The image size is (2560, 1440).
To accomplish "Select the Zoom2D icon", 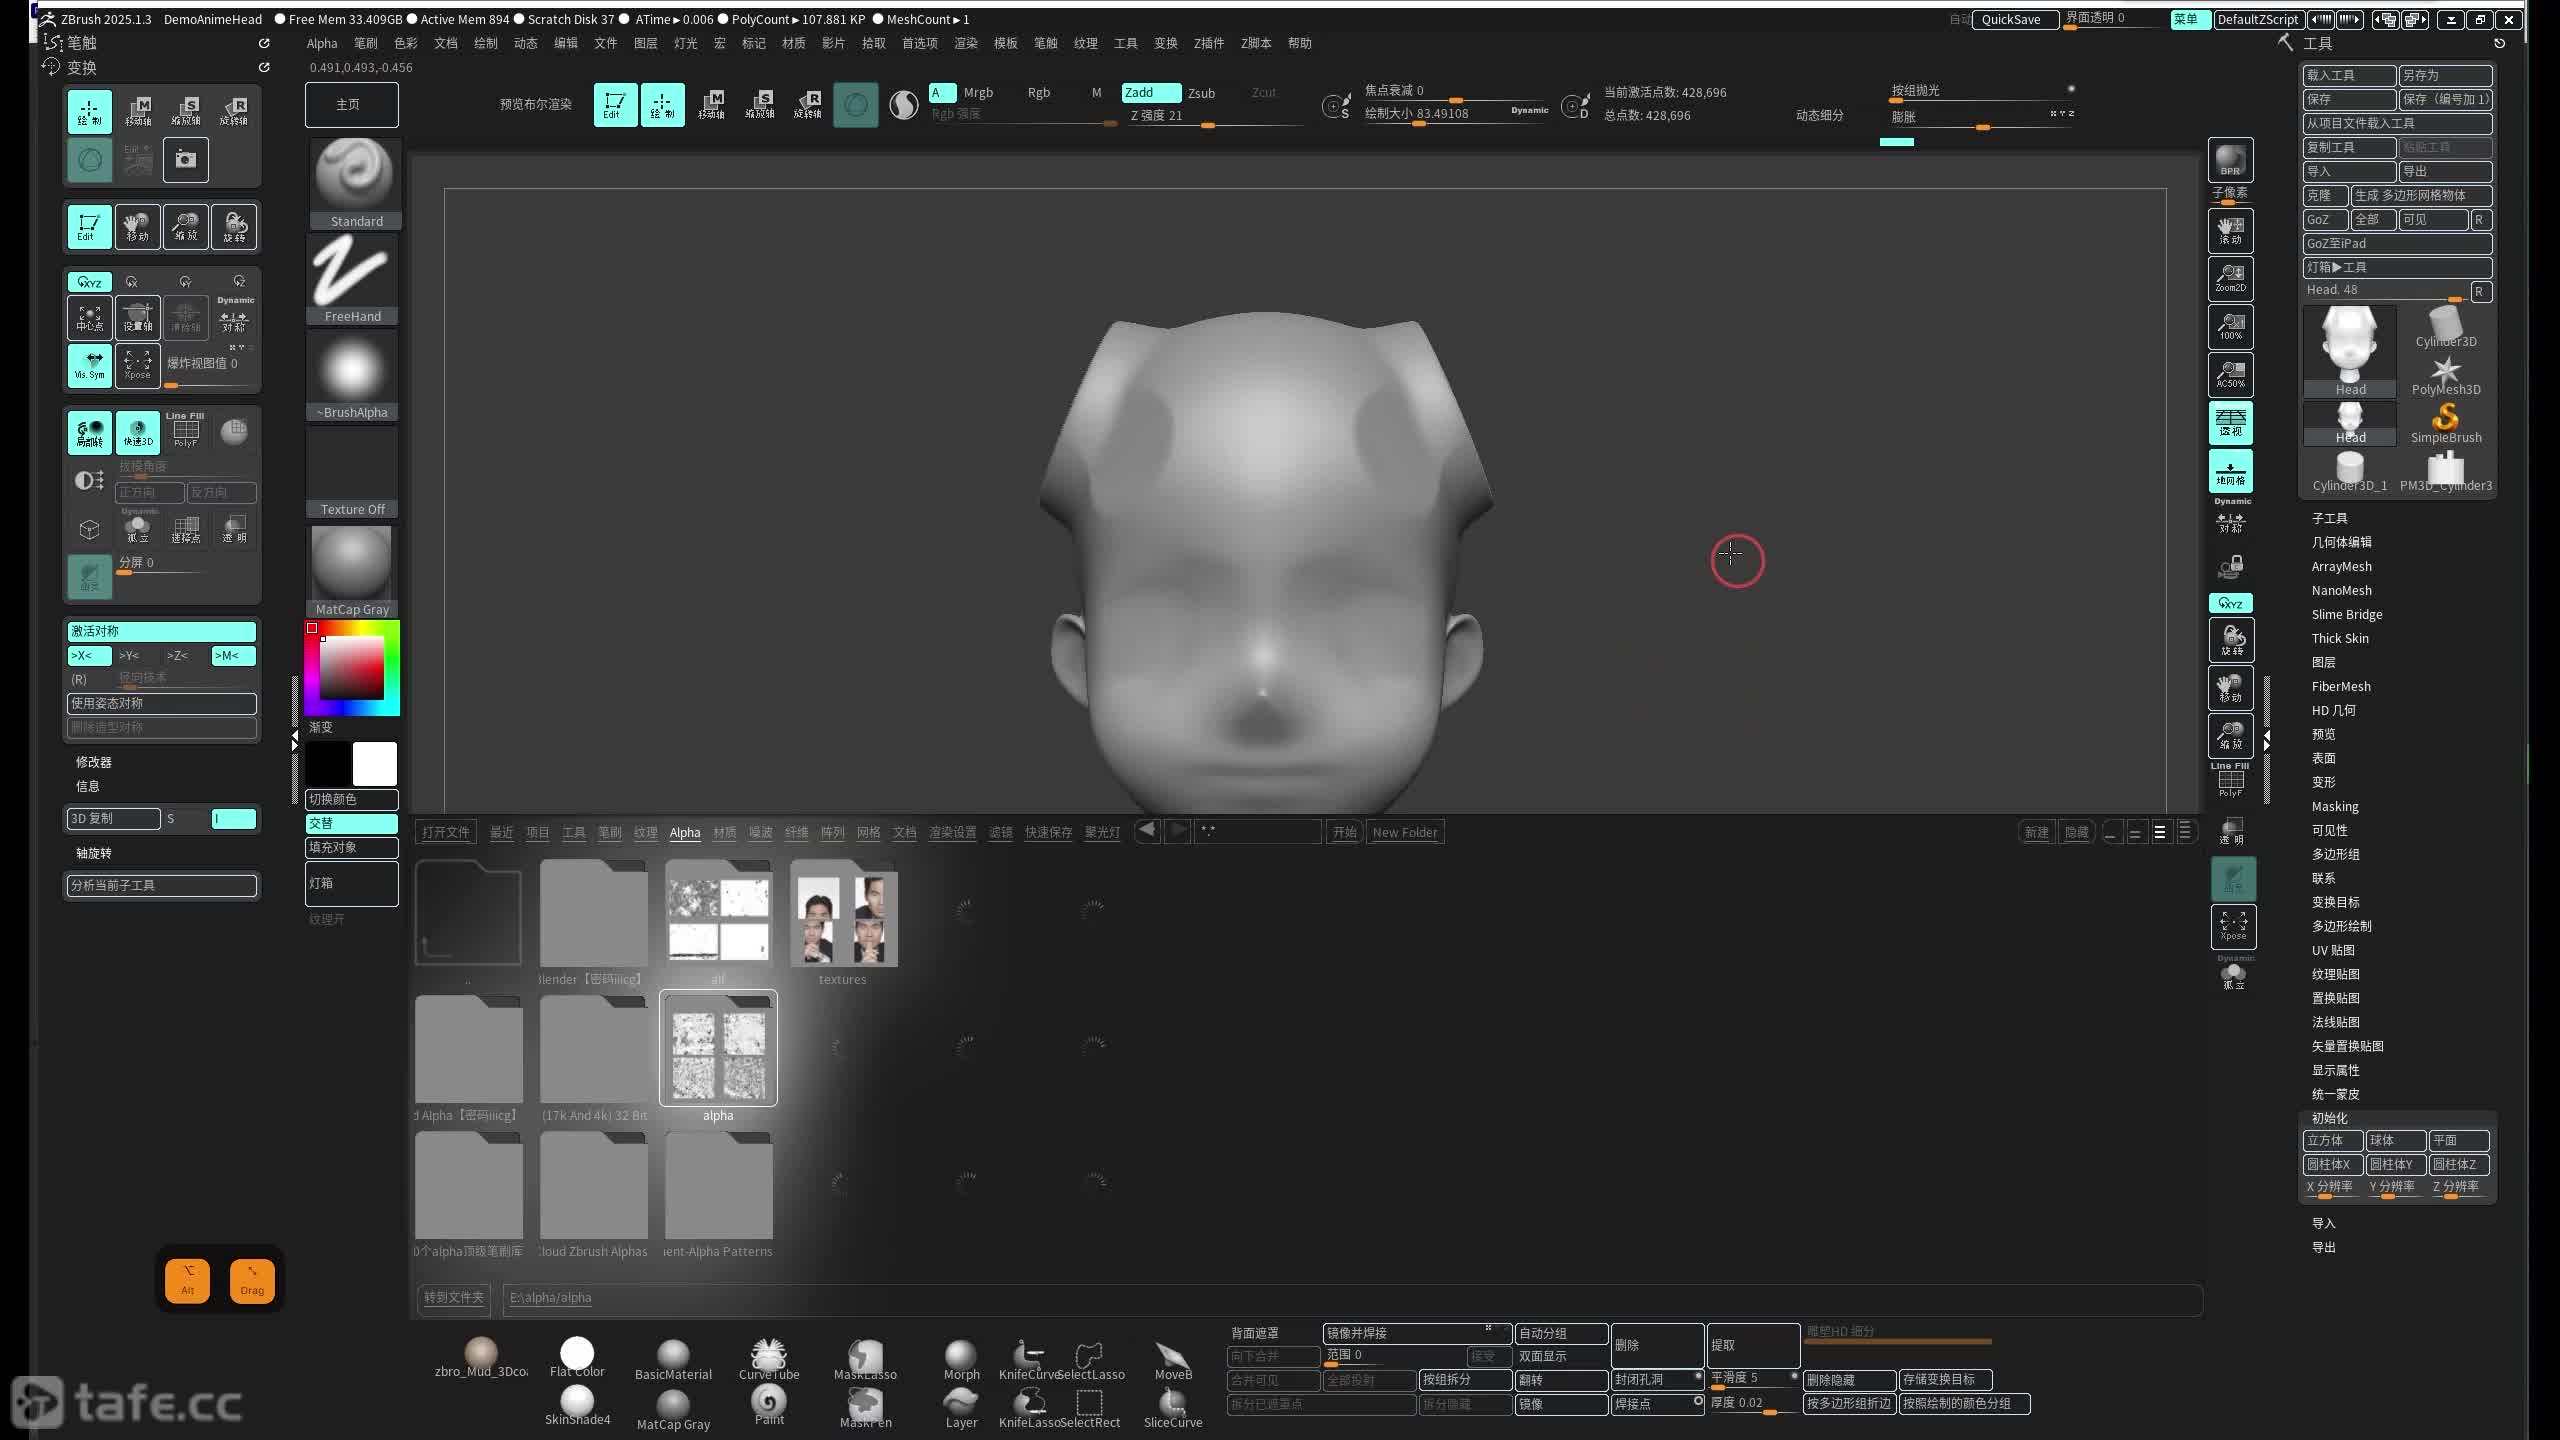I will (2230, 278).
